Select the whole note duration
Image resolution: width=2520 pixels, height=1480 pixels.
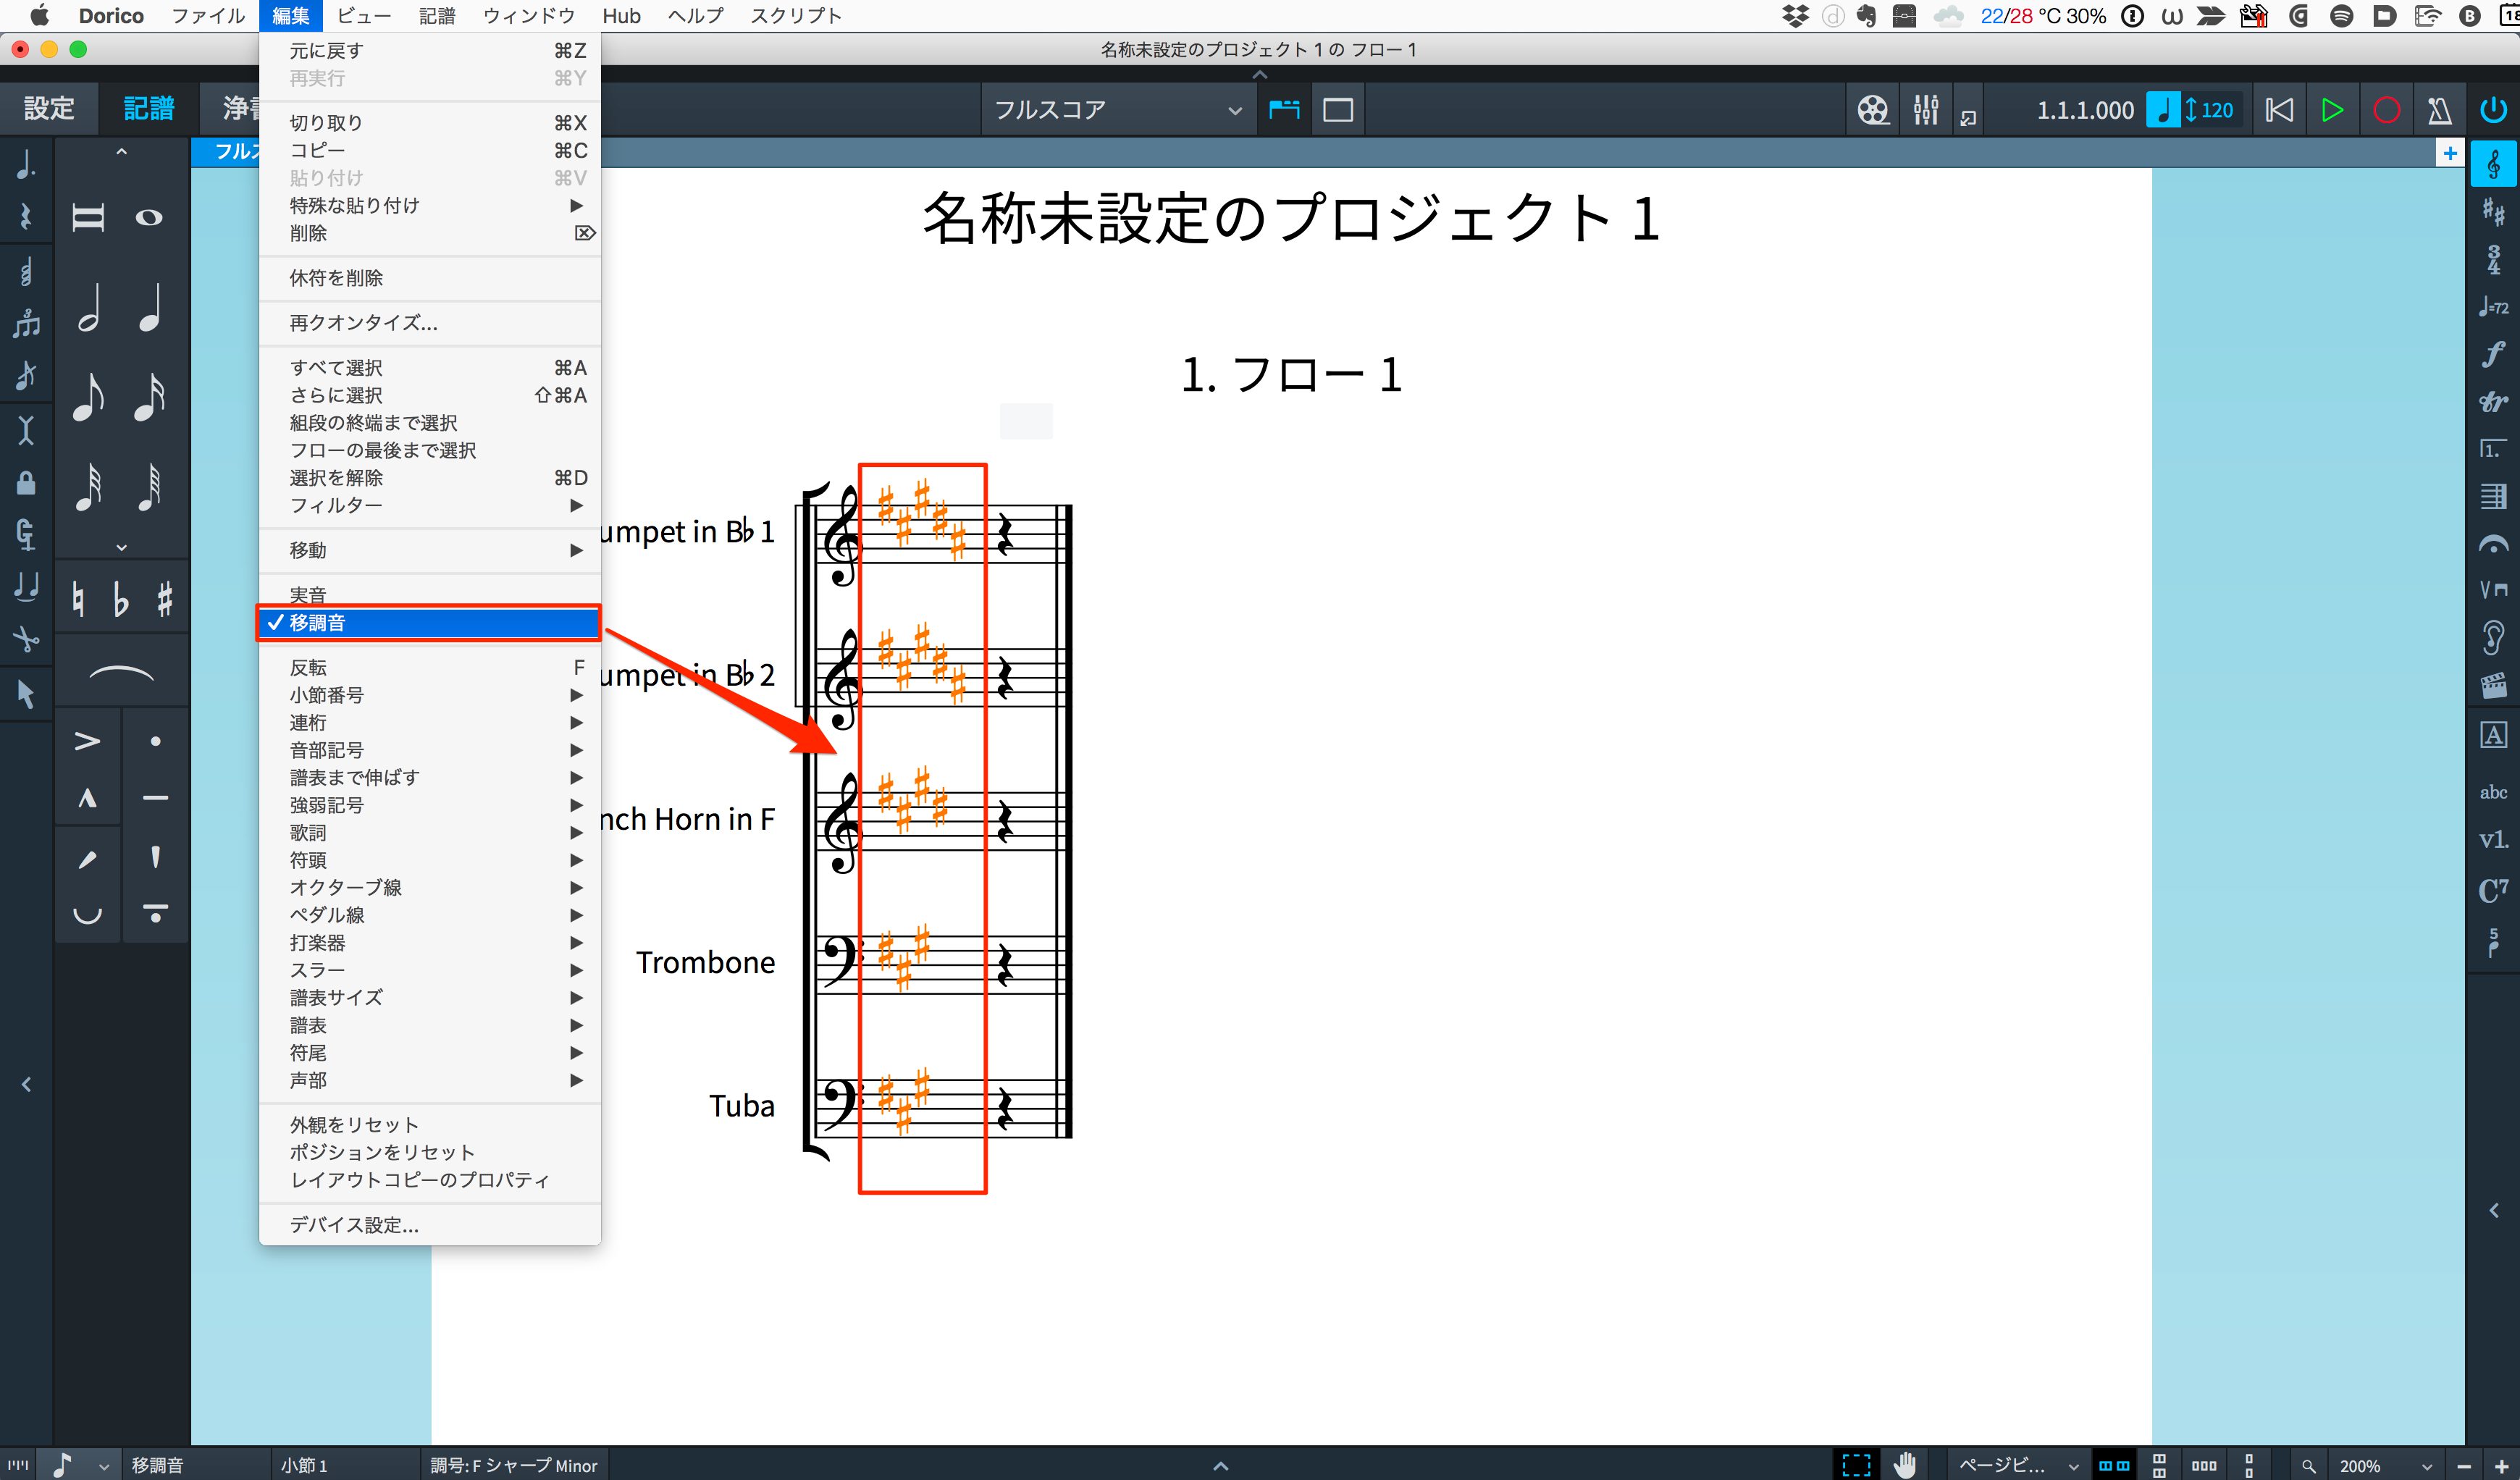[150, 217]
